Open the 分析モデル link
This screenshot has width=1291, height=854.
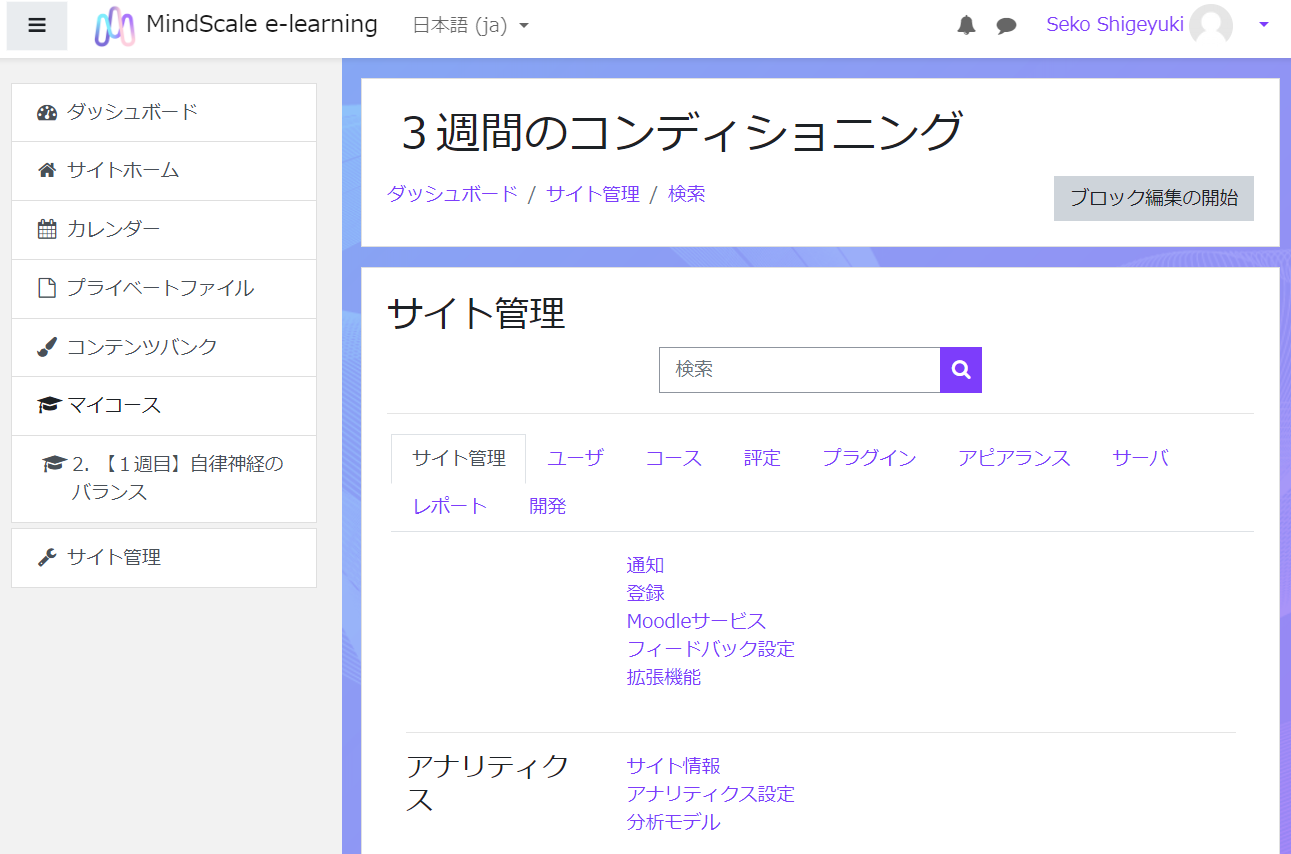[673, 822]
